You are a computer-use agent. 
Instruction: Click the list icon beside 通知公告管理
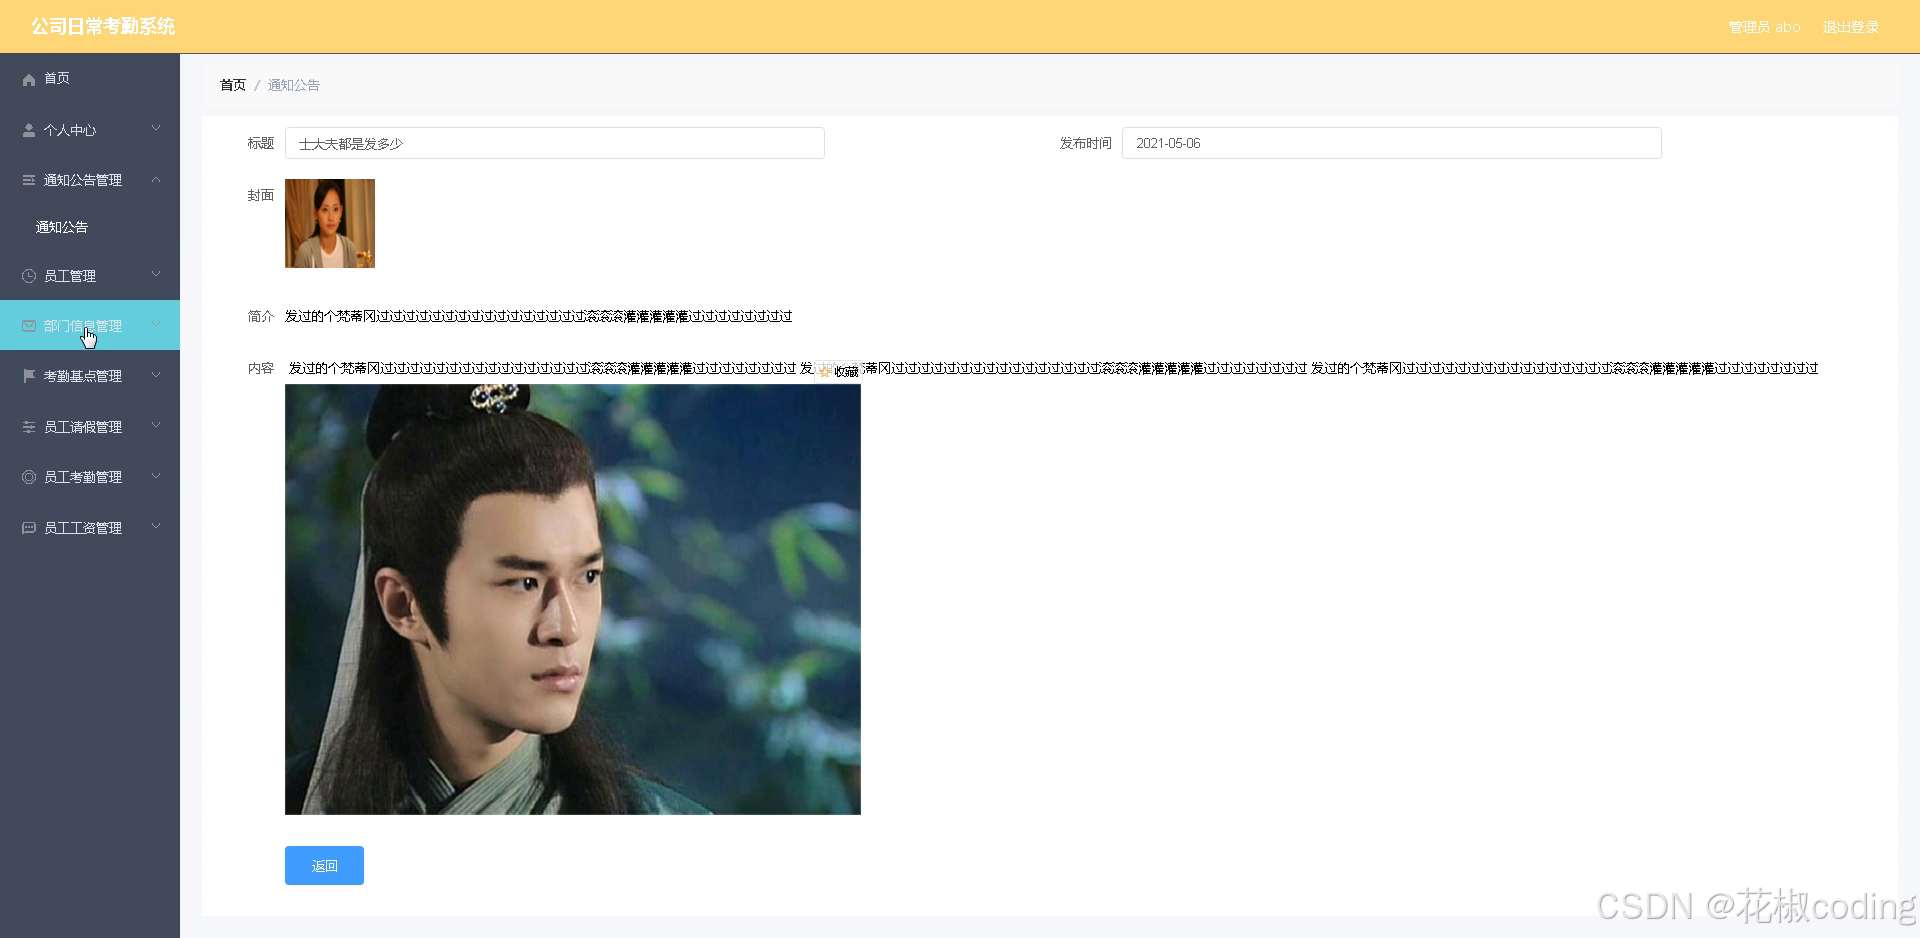(x=29, y=180)
